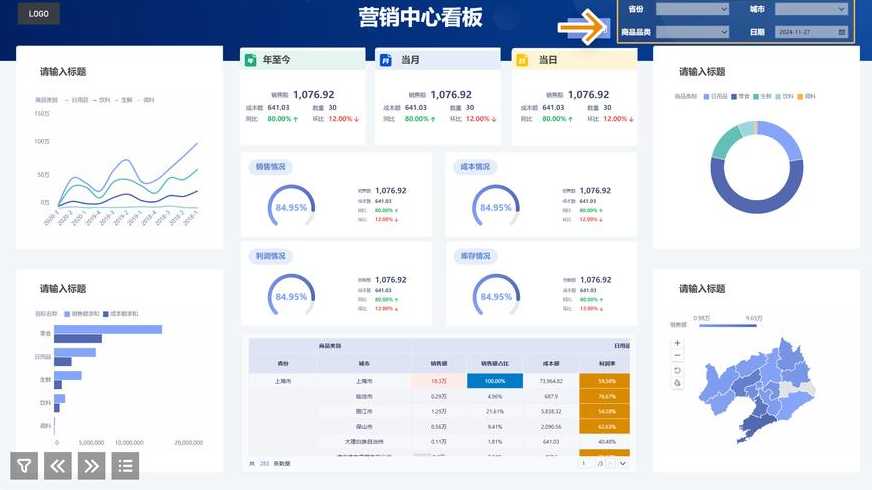Click the 库存情况 label tag

(475, 256)
